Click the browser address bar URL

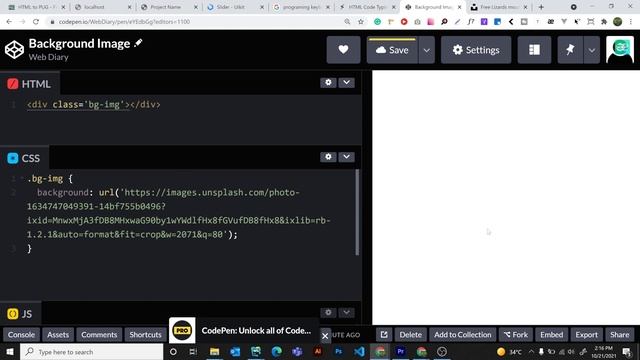(124, 22)
